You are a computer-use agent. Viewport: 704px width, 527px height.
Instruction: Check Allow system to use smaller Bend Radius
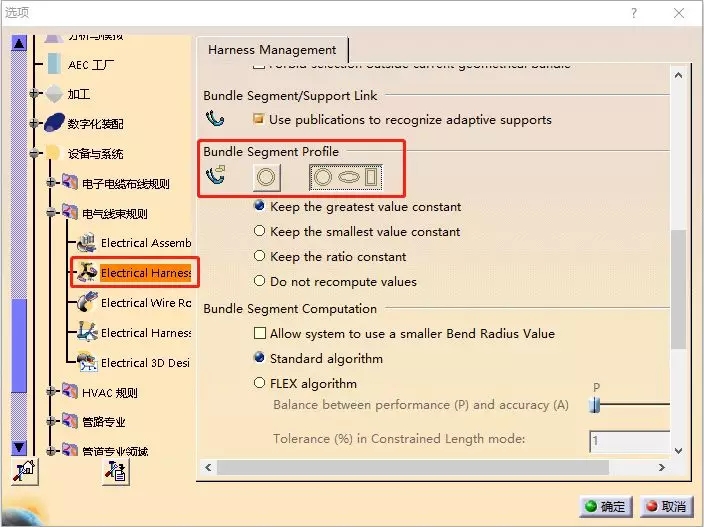[260, 334]
